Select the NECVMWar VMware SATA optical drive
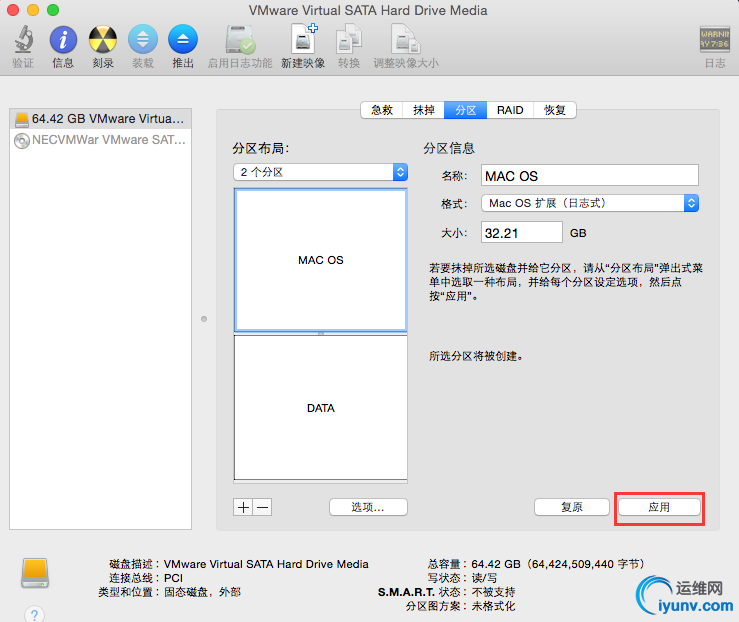Screen dimensions: 739x622 (100, 140)
